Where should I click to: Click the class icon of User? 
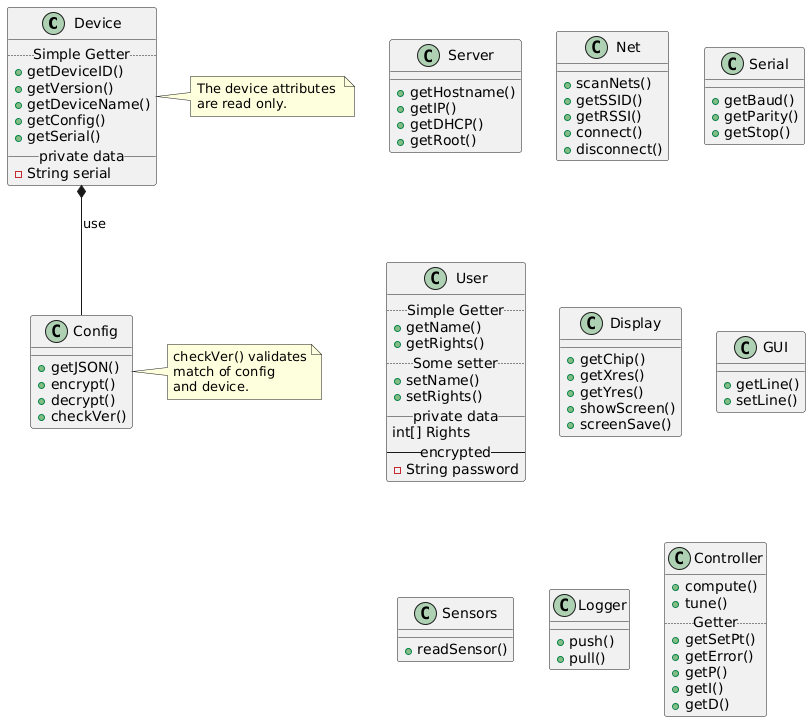[x=435, y=278]
